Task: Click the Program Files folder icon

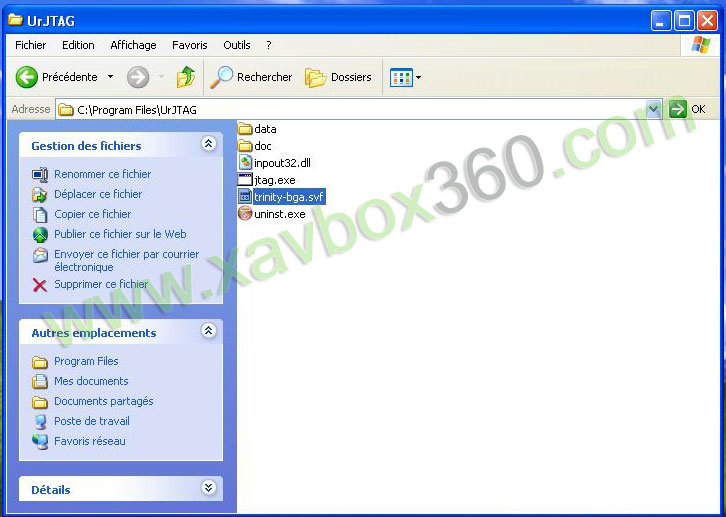Action: pyautogui.click(x=40, y=362)
